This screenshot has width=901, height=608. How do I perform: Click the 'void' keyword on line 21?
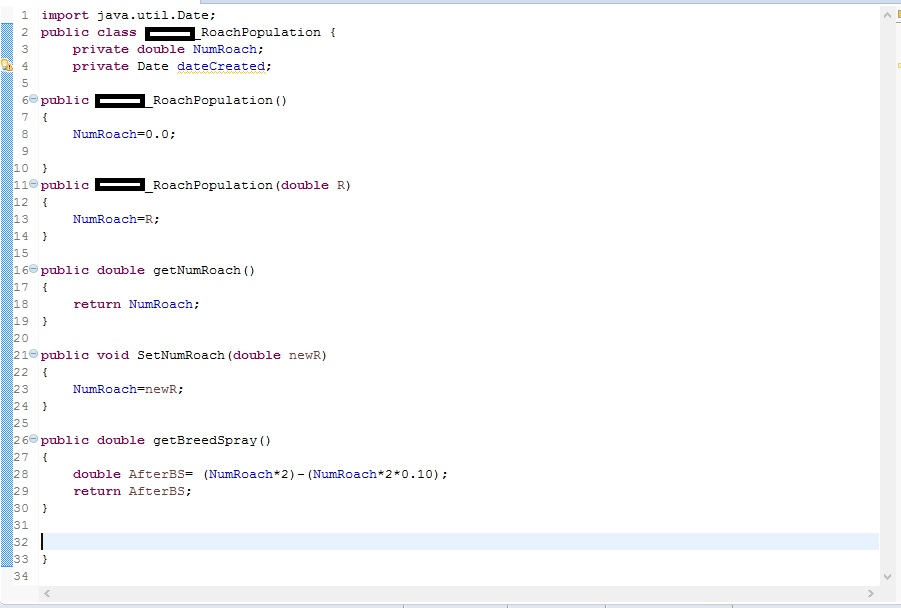point(113,356)
